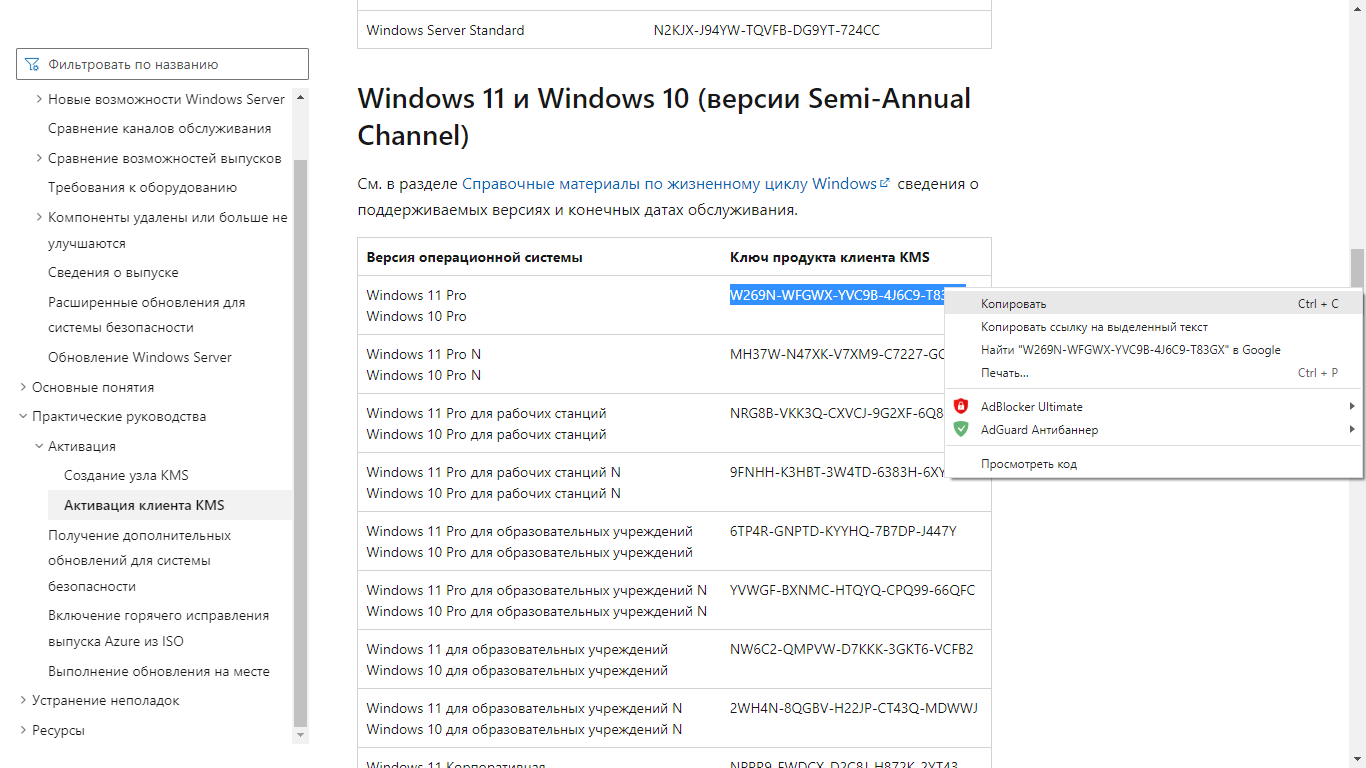Open the Создание узла KMS page
Image resolution: width=1366 pixels, height=768 pixels.
click(x=126, y=476)
